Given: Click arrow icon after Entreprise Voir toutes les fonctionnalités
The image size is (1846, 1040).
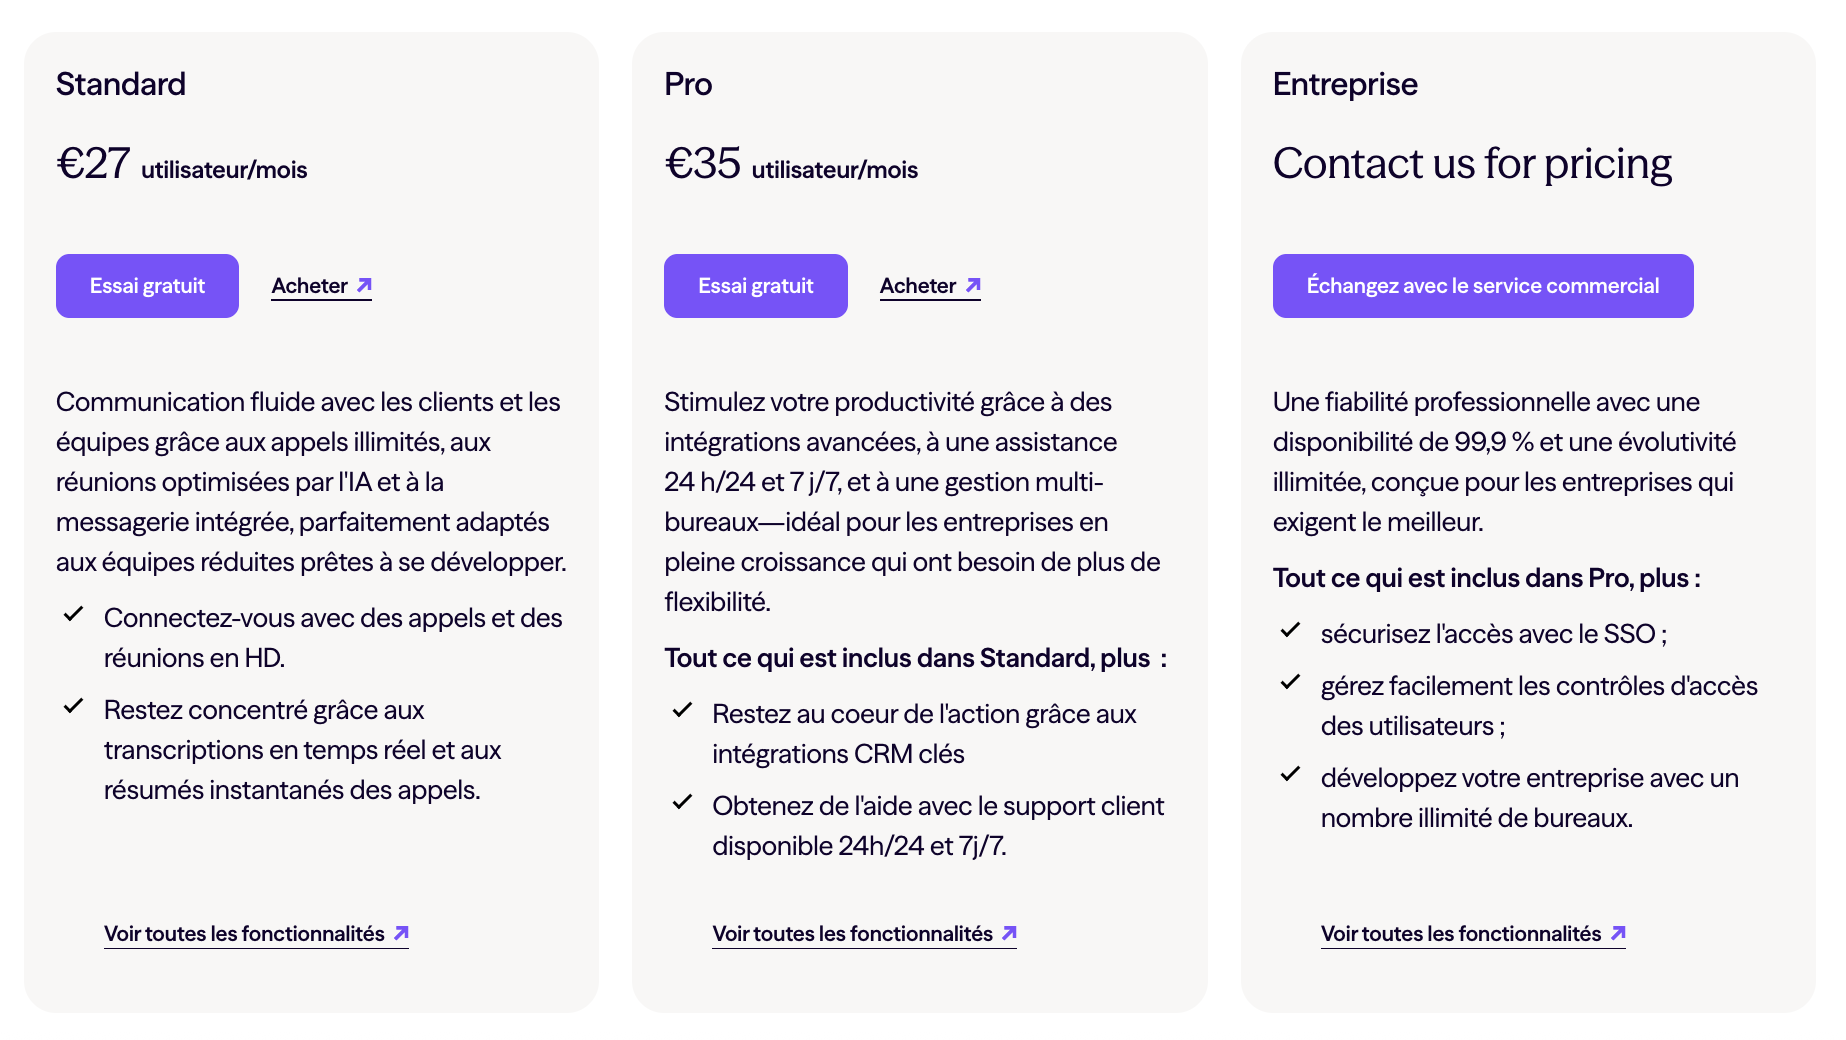Looking at the screenshot, I should [1618, 933].
